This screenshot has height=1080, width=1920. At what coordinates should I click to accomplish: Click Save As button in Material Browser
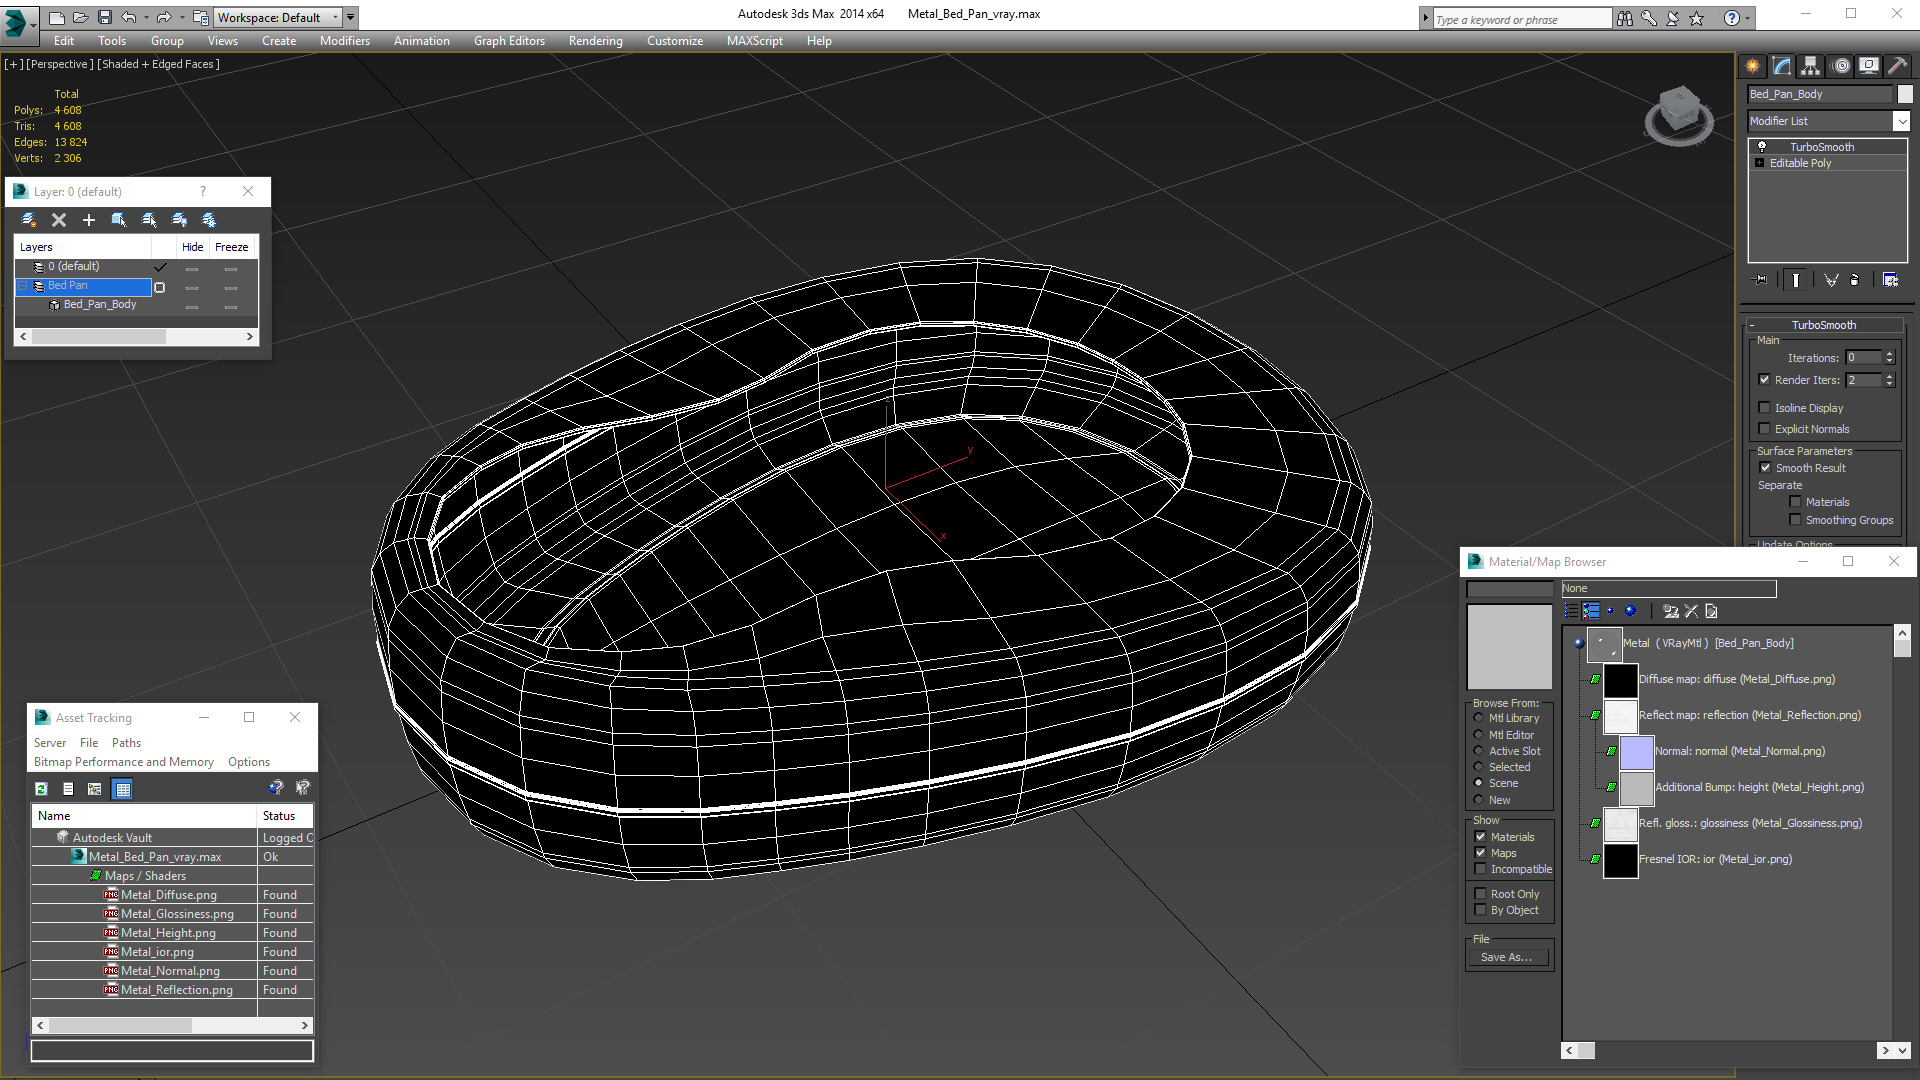coord(1507,957)
